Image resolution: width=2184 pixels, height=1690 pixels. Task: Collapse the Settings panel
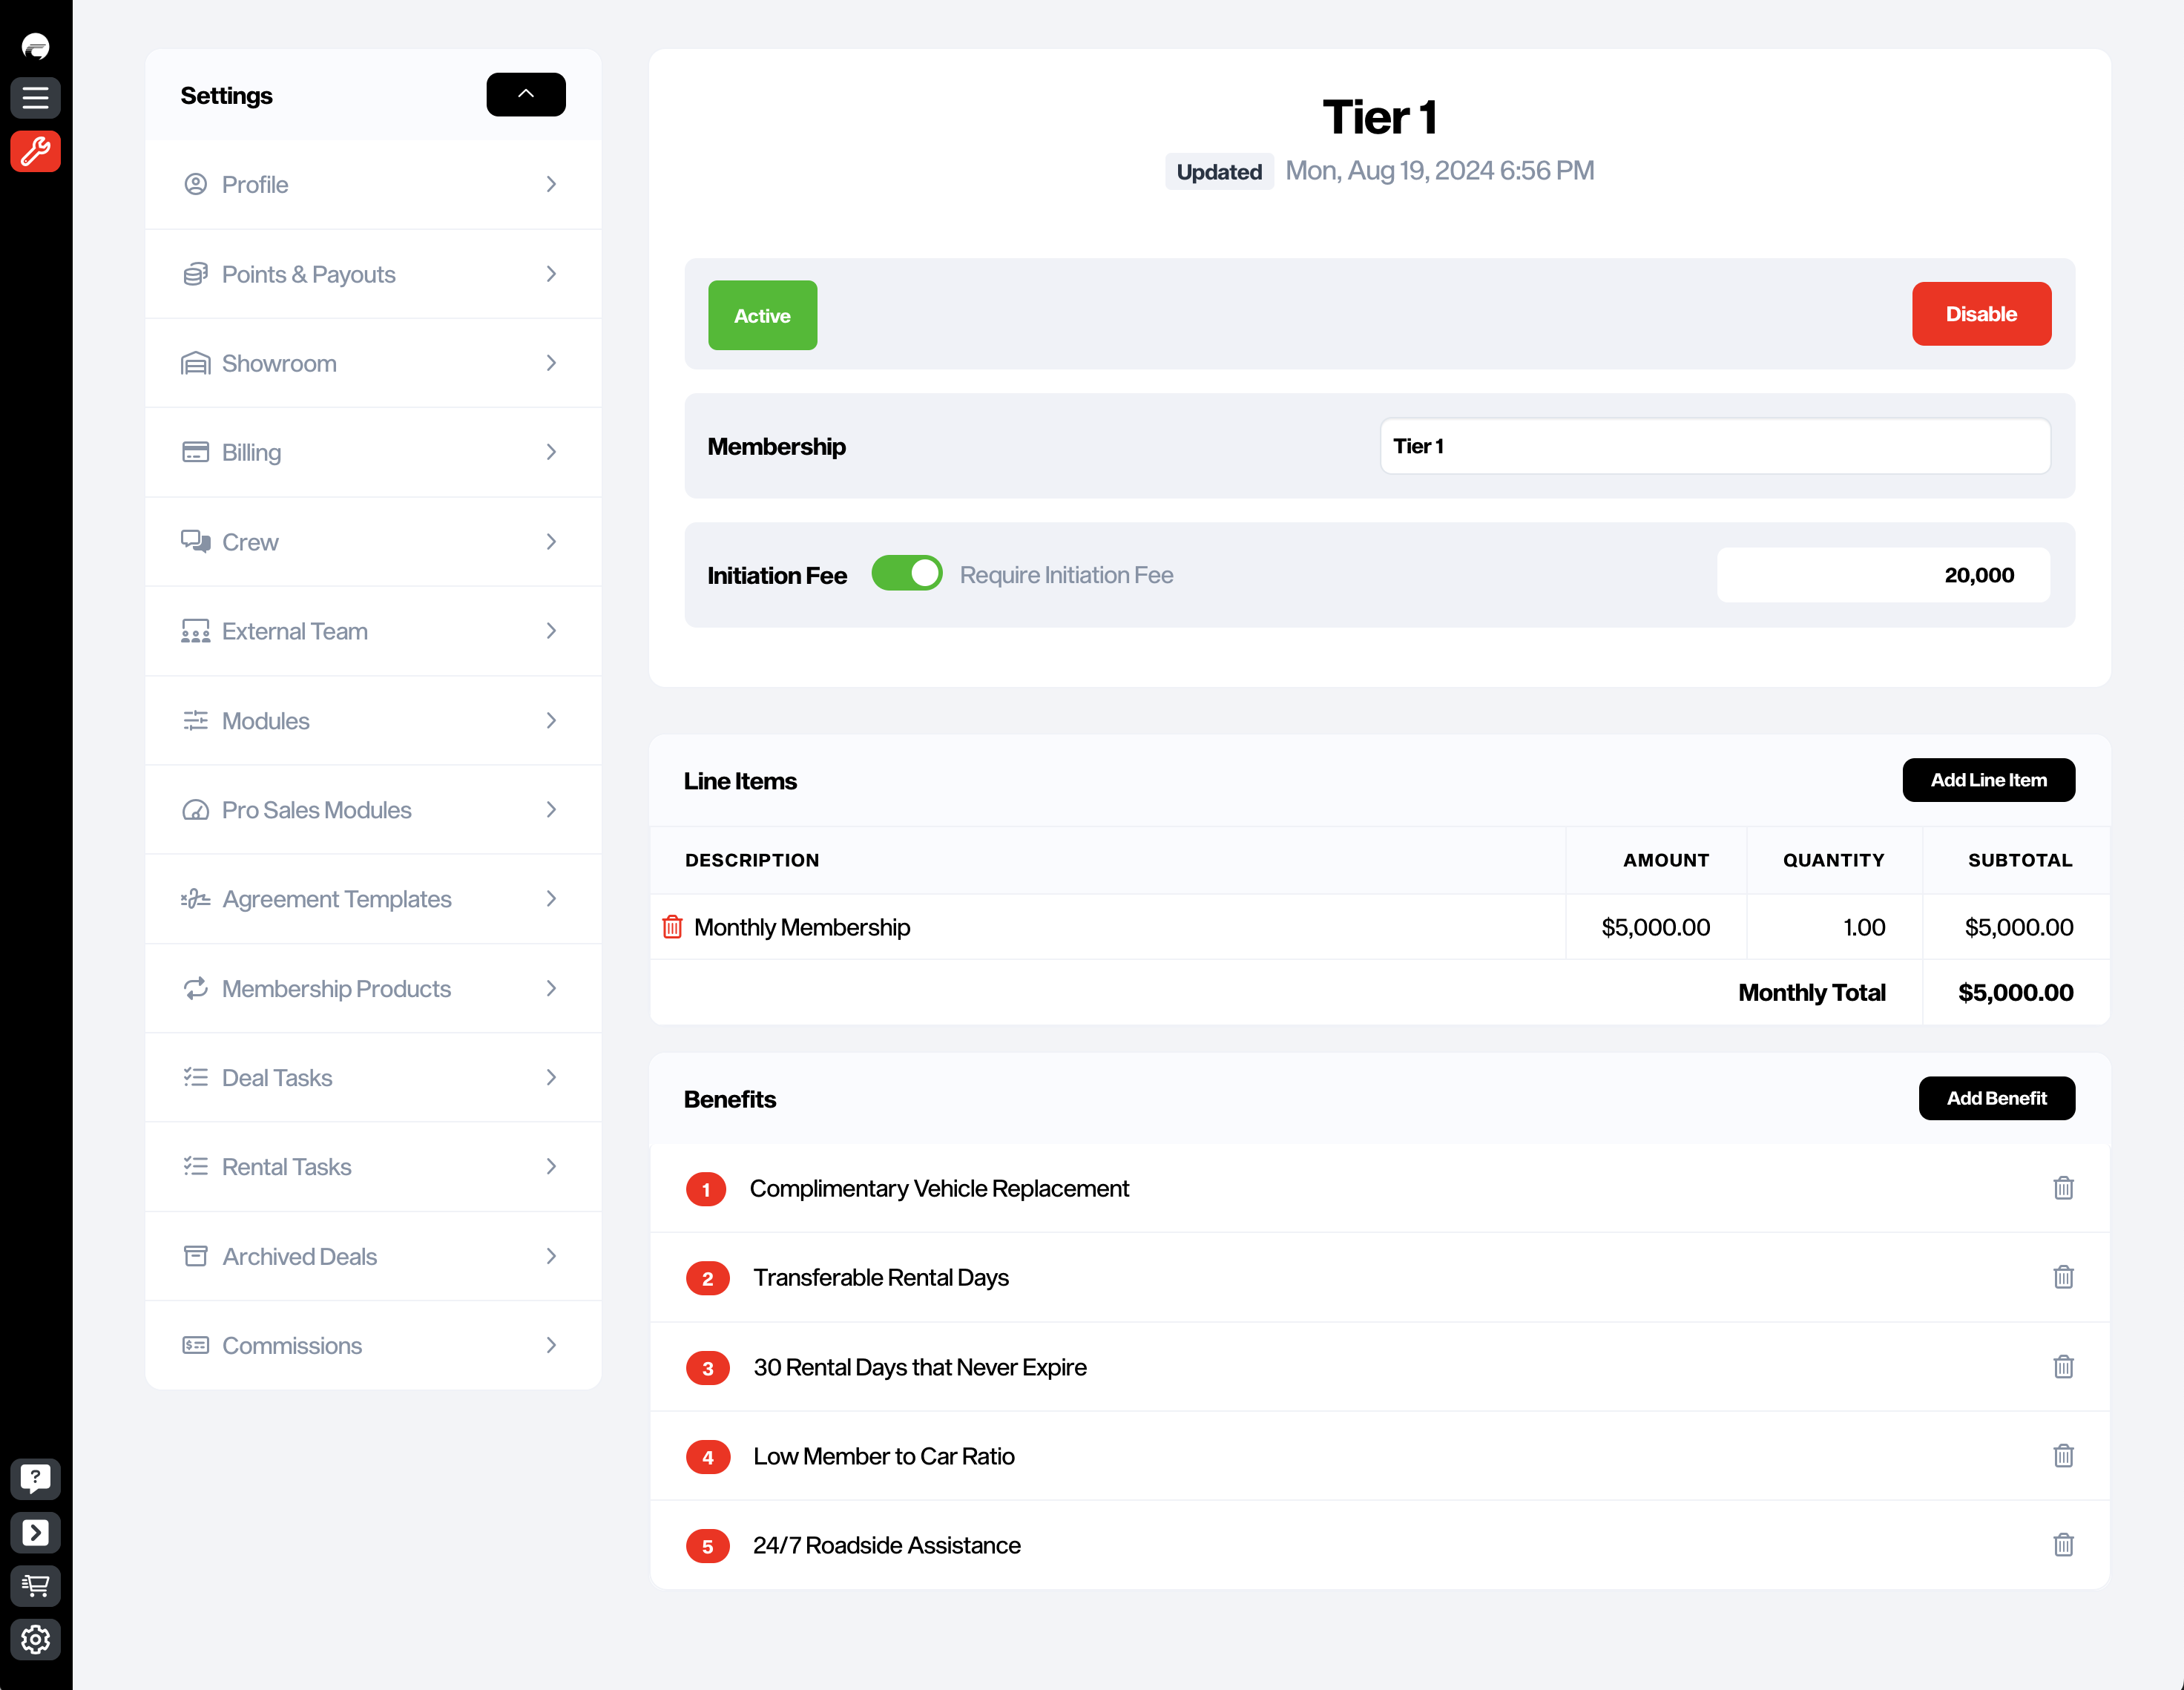[525, 94]
